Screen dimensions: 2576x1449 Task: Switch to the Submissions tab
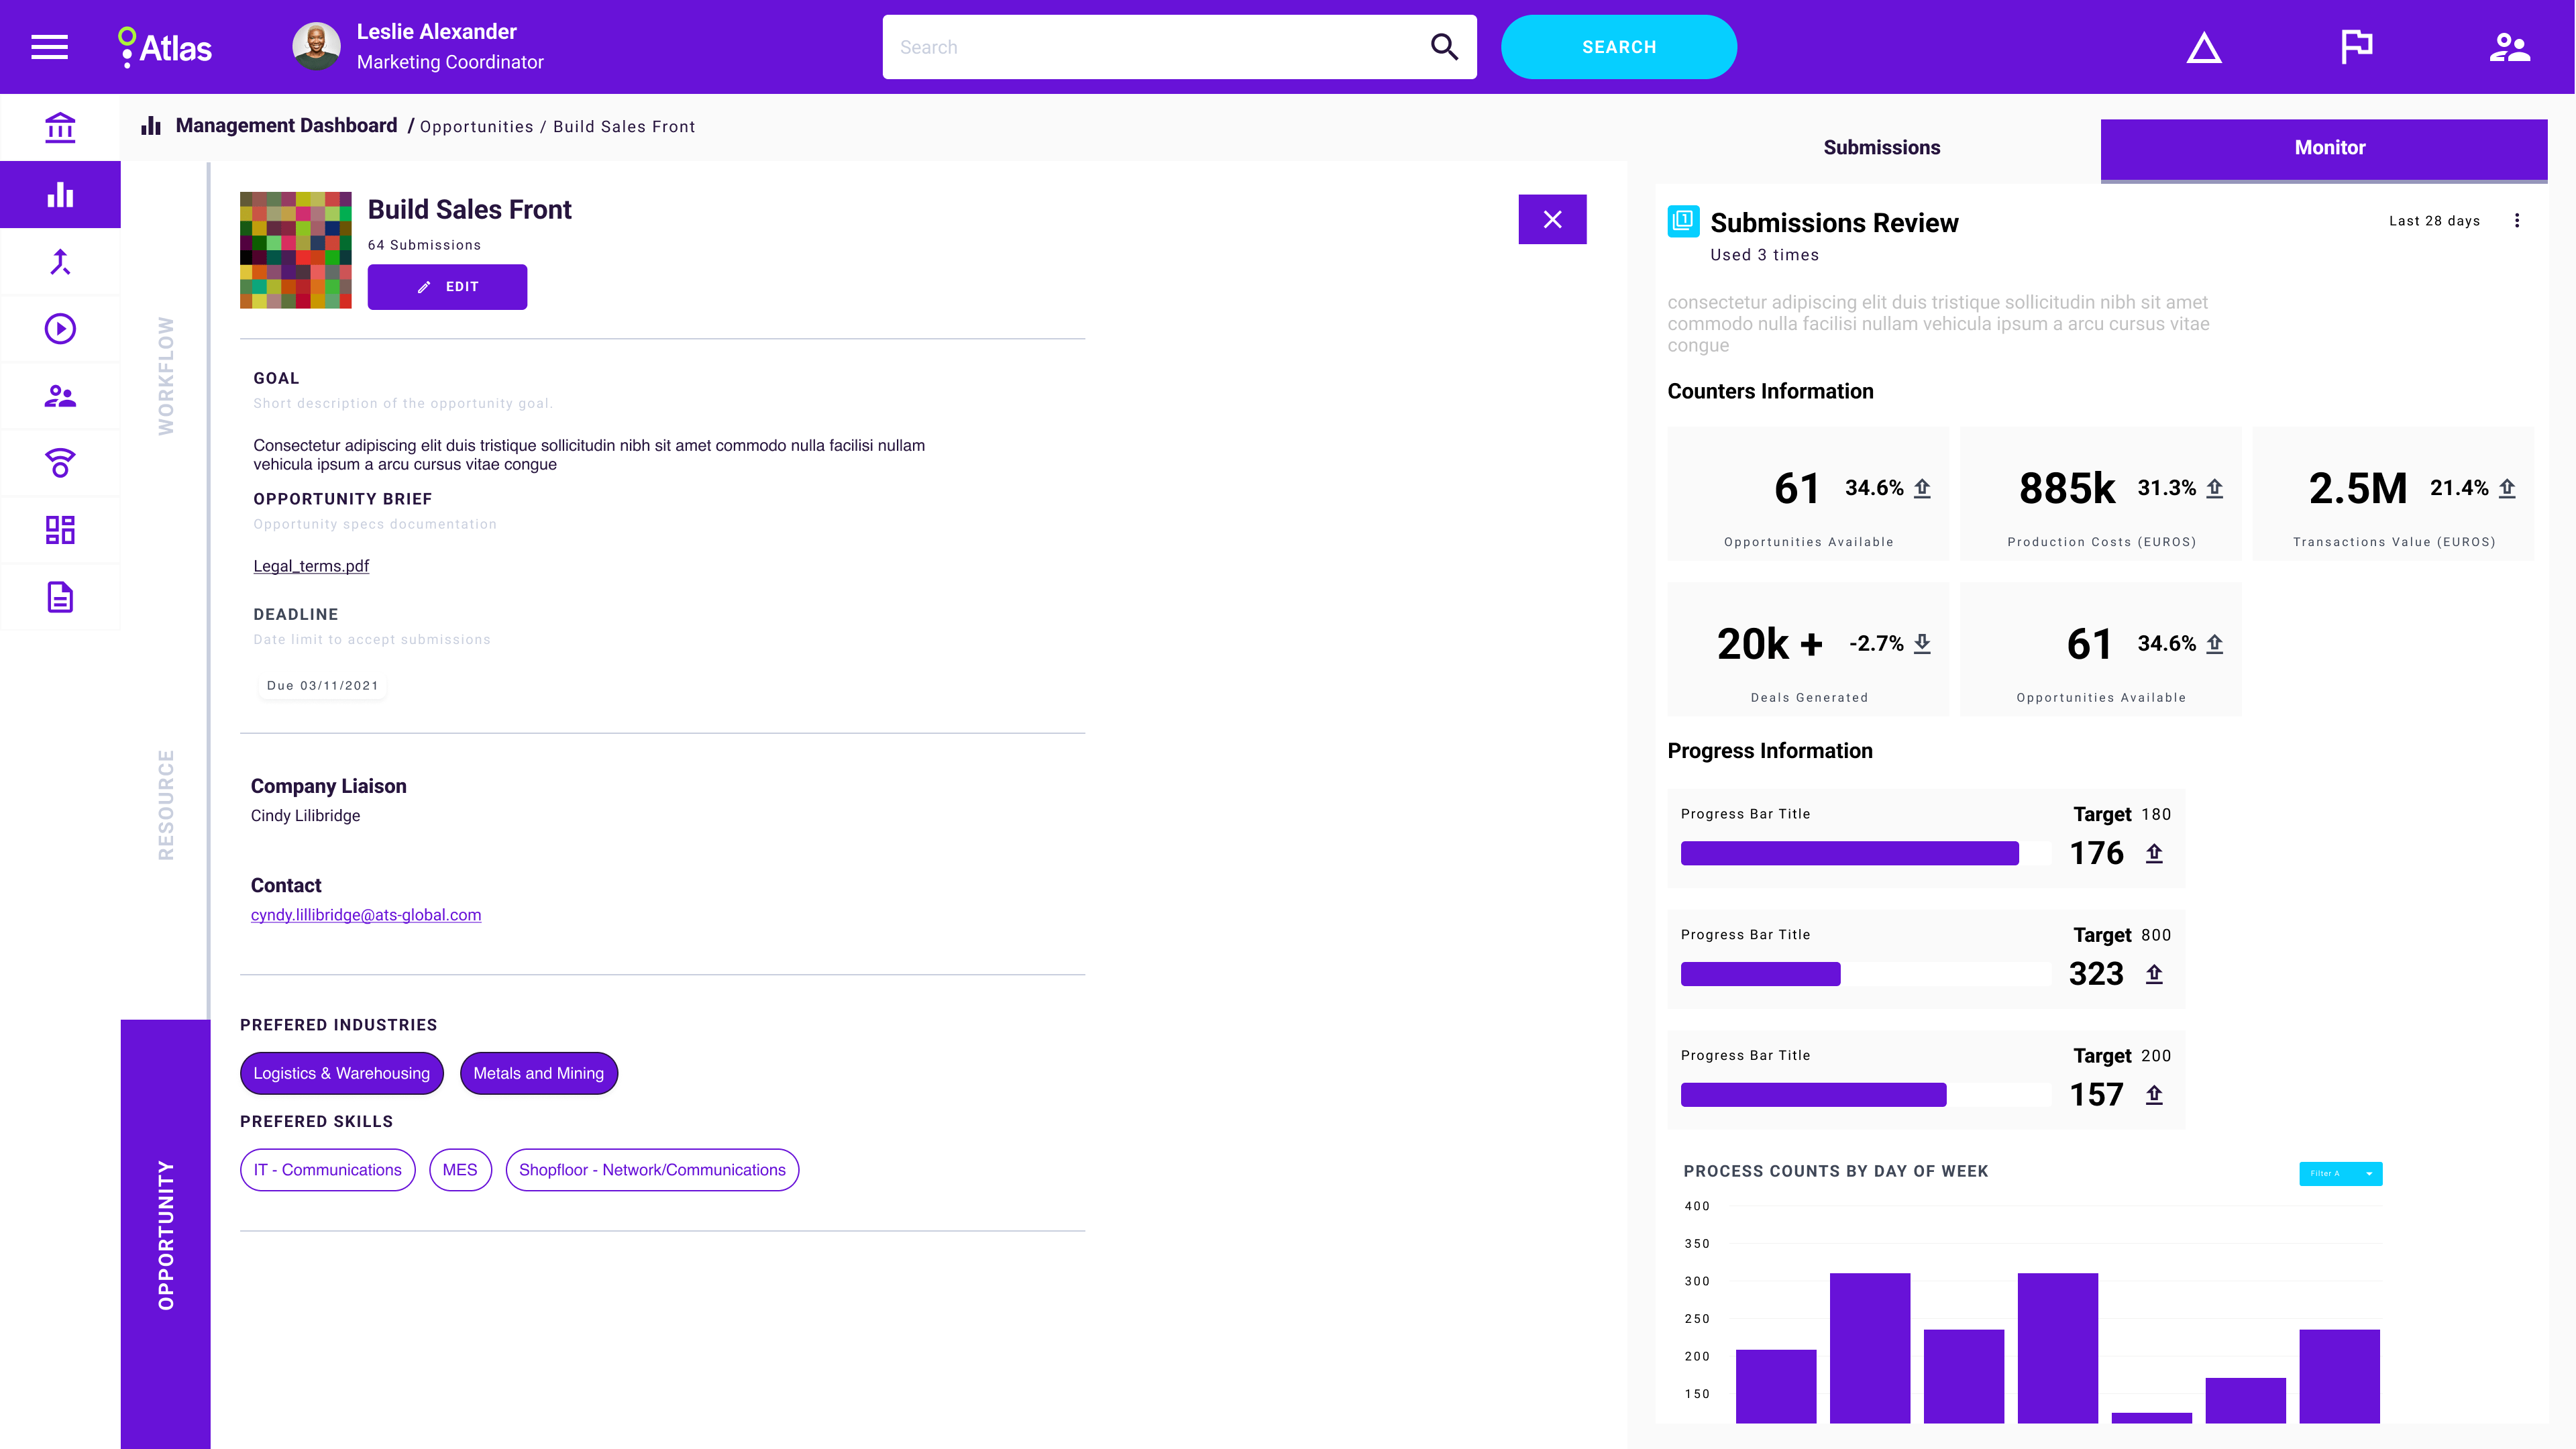[x=1881, y=148]
